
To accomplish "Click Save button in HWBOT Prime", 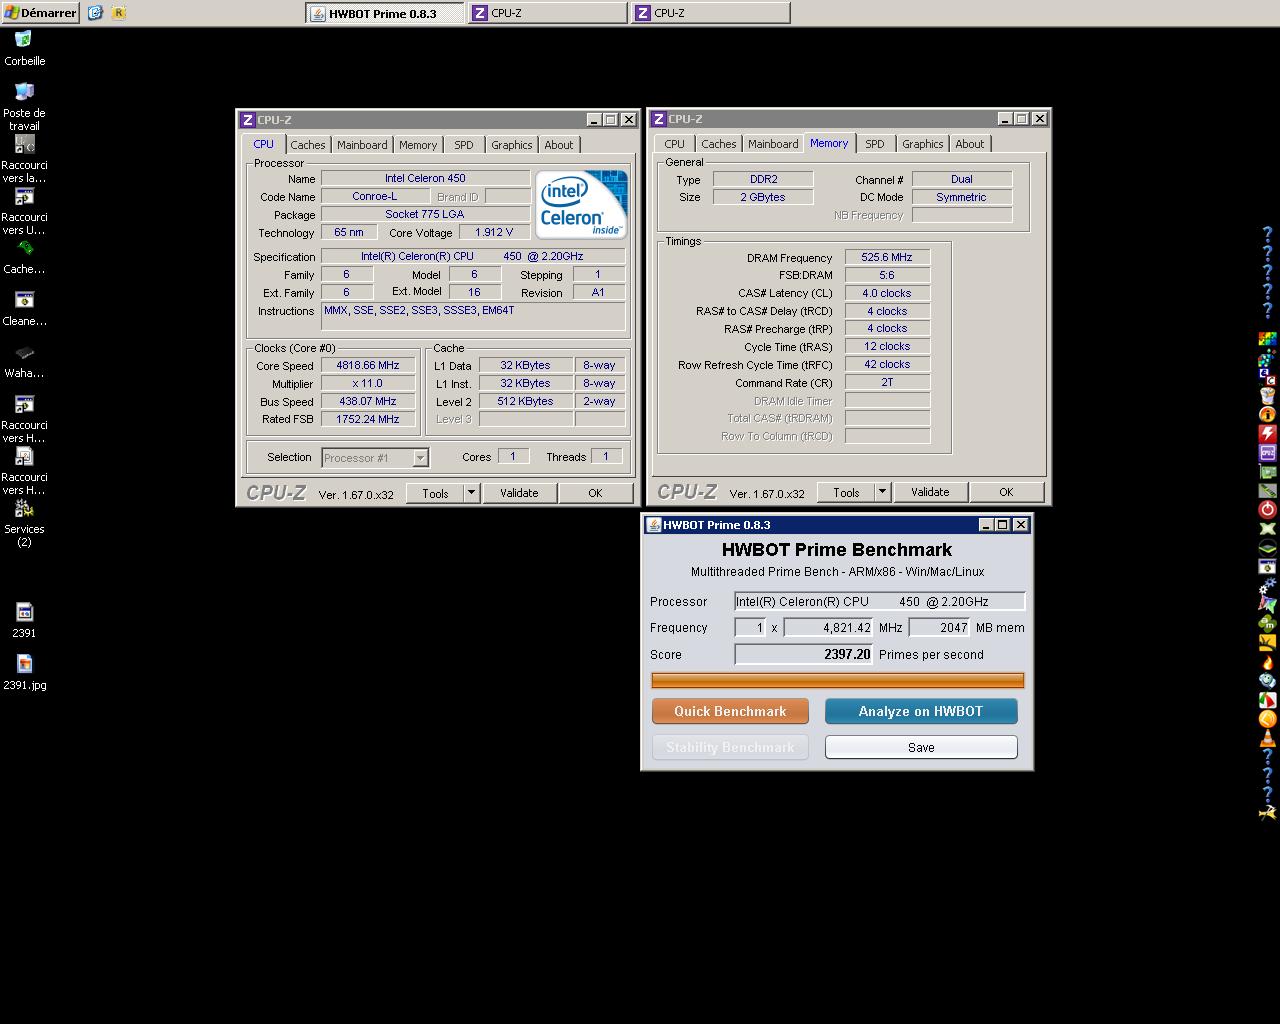I will pyautogui.click(x=921, y=747).
